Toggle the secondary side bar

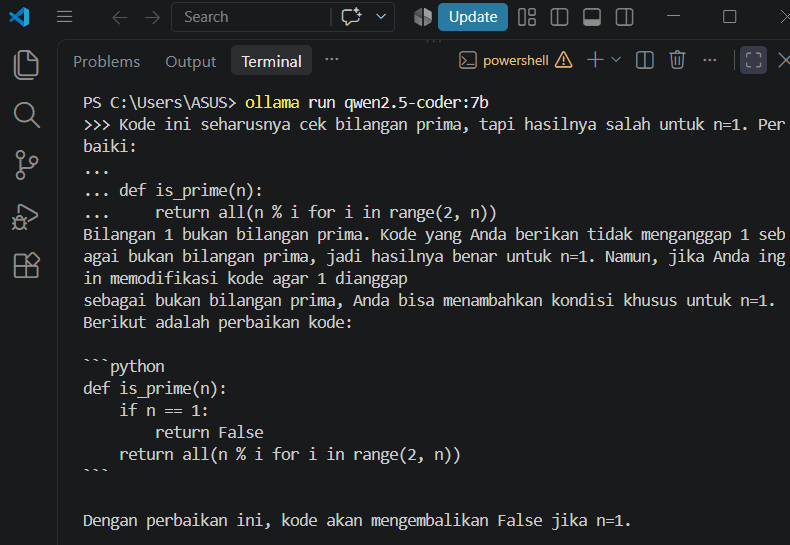tap(624, 17)
